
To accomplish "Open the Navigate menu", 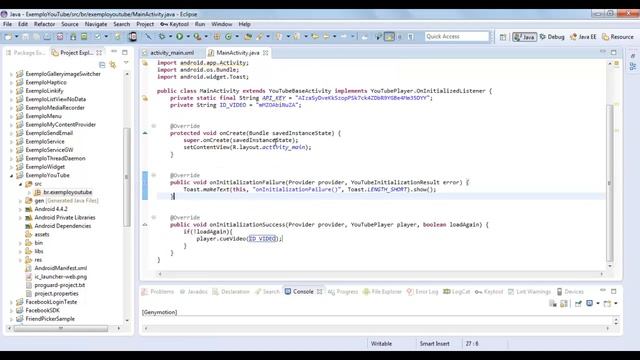I will pyautogui.click(x=96, y=24).
